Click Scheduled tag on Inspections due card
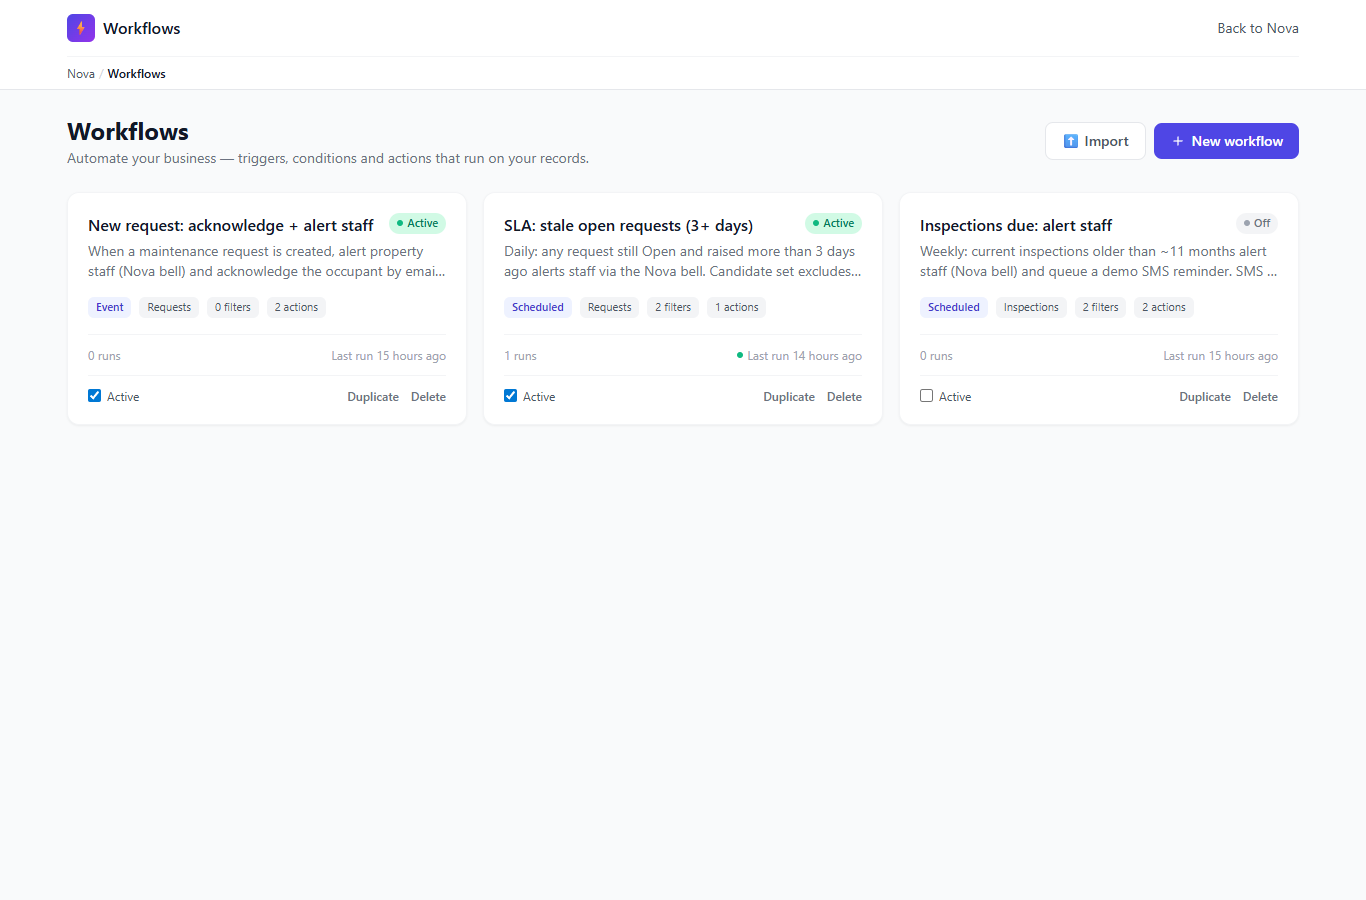 coord(954,307)
